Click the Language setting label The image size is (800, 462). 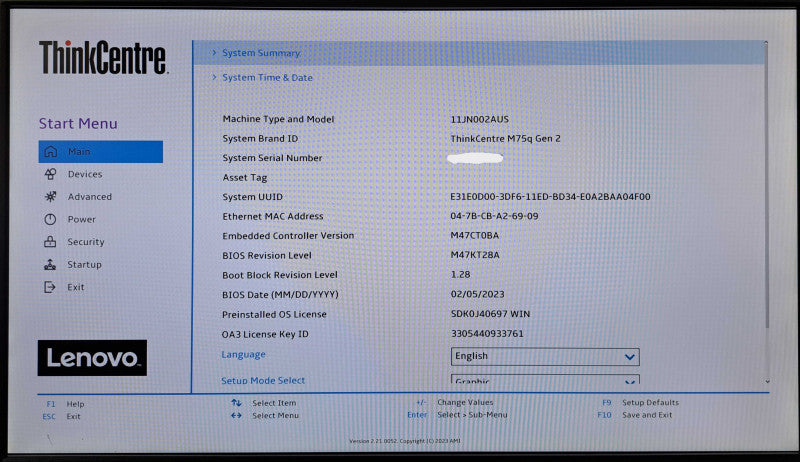click(243, 354)
